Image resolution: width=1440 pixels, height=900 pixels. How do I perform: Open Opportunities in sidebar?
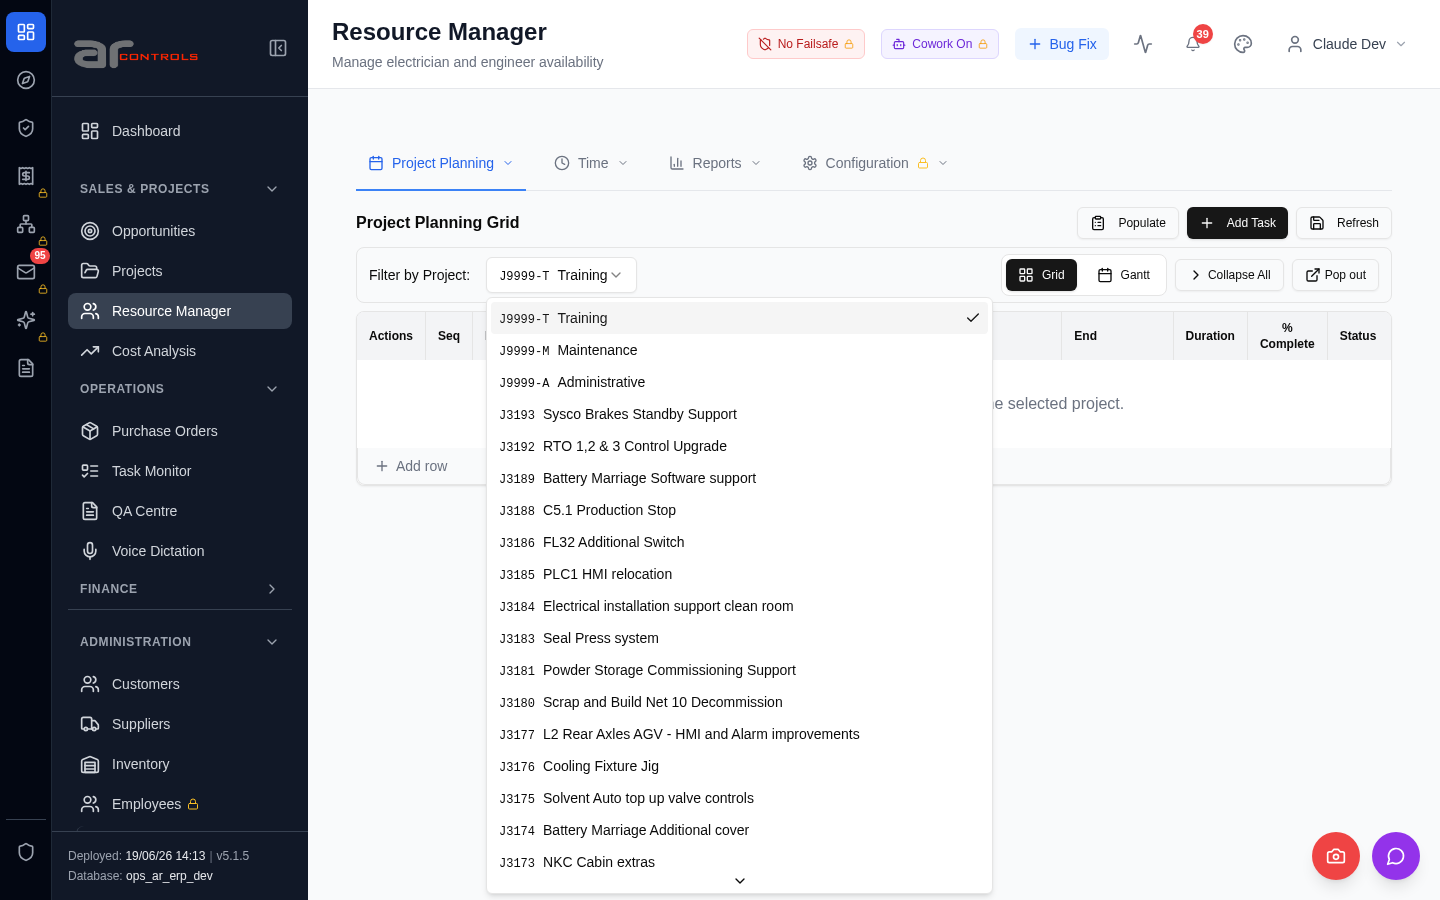tap(180, 231)
